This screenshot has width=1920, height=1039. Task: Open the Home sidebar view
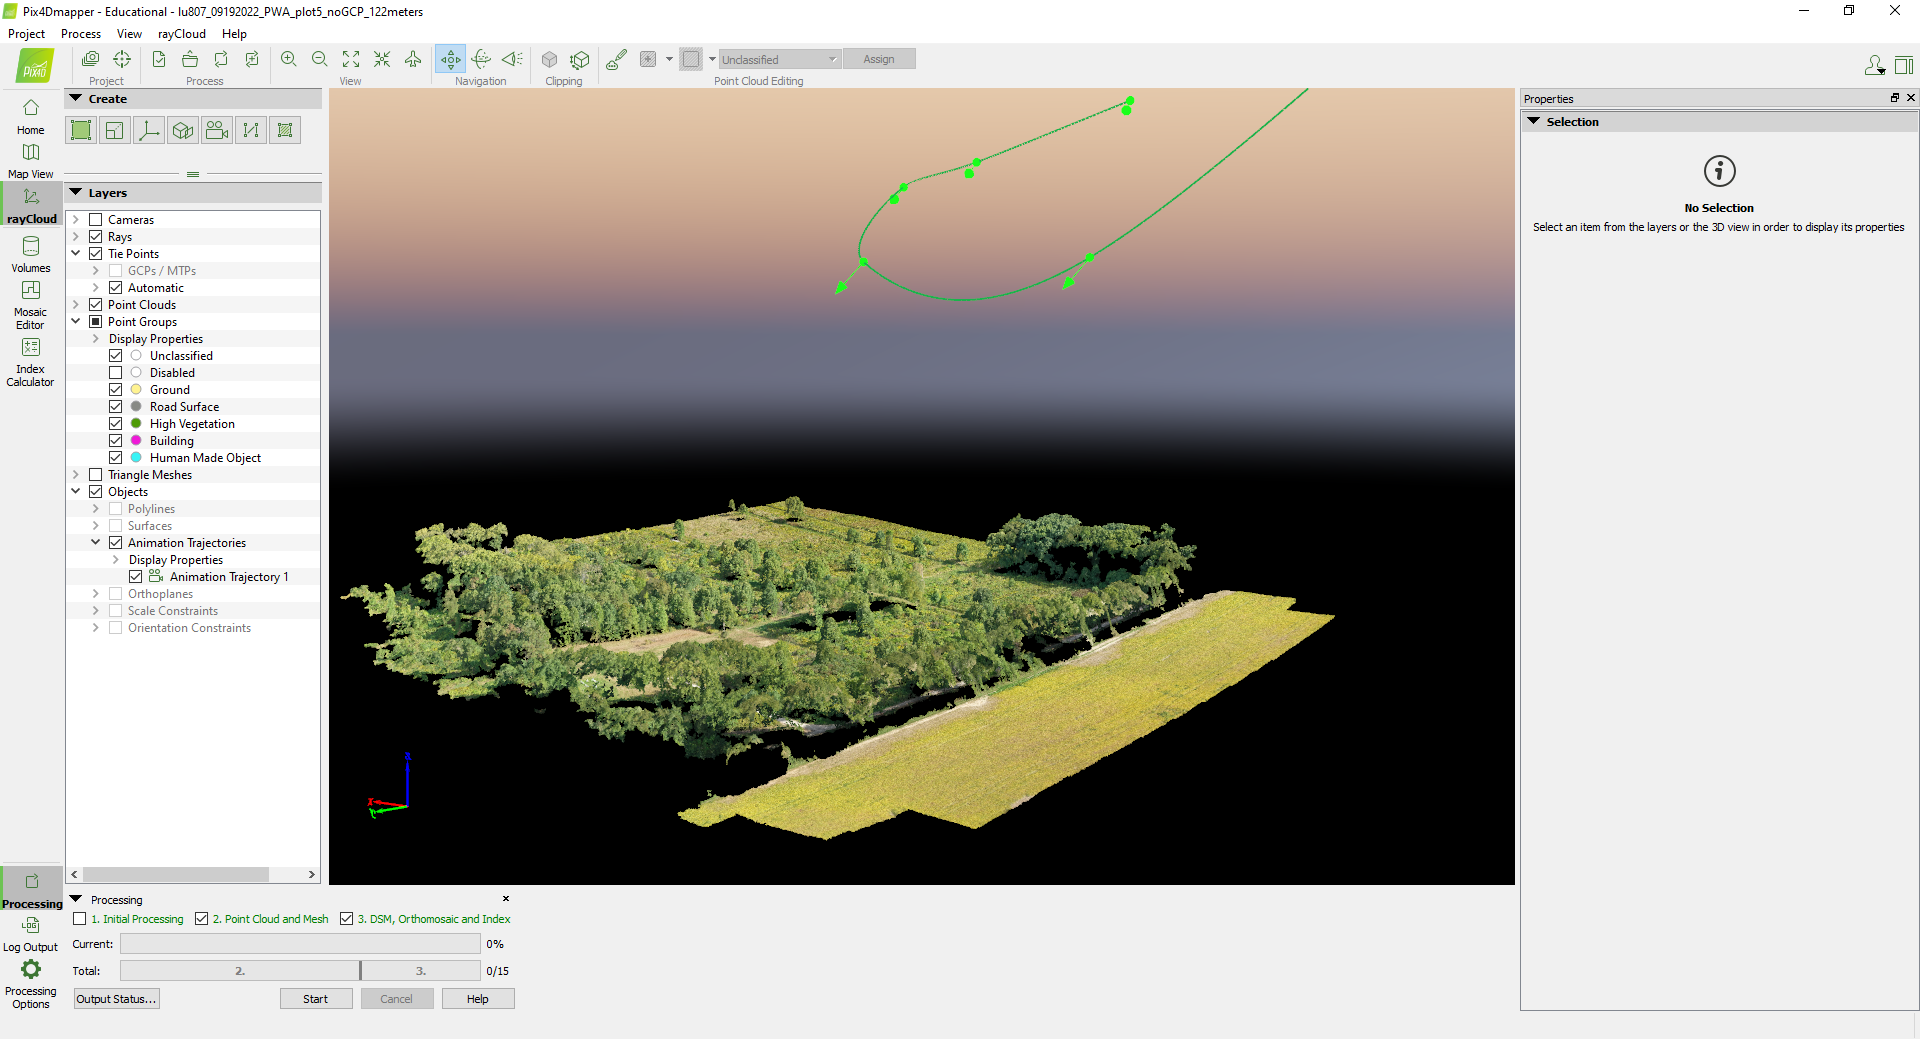[x=31, y=116]
